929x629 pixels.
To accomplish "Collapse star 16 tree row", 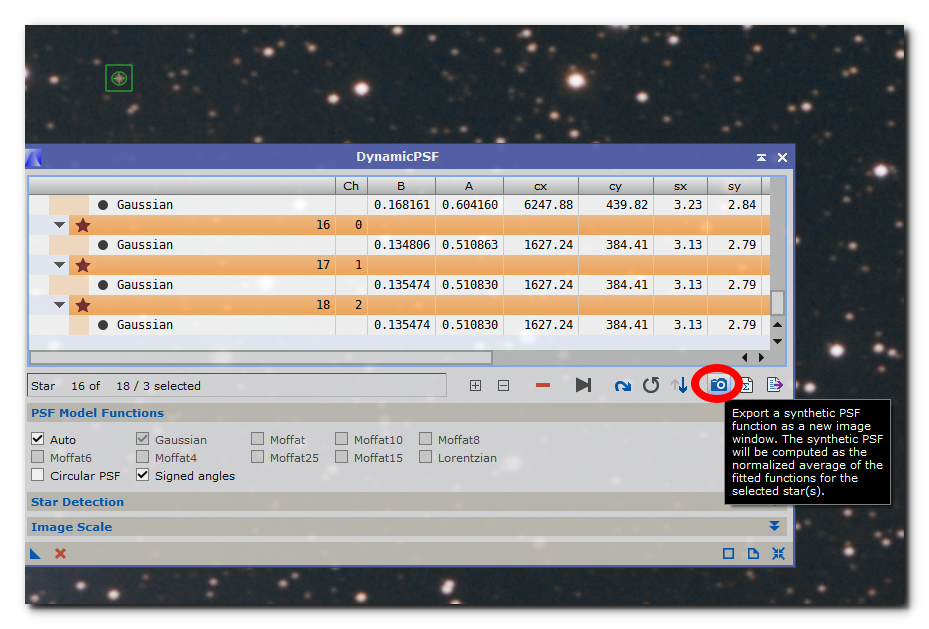I will (x=59, y=225).
